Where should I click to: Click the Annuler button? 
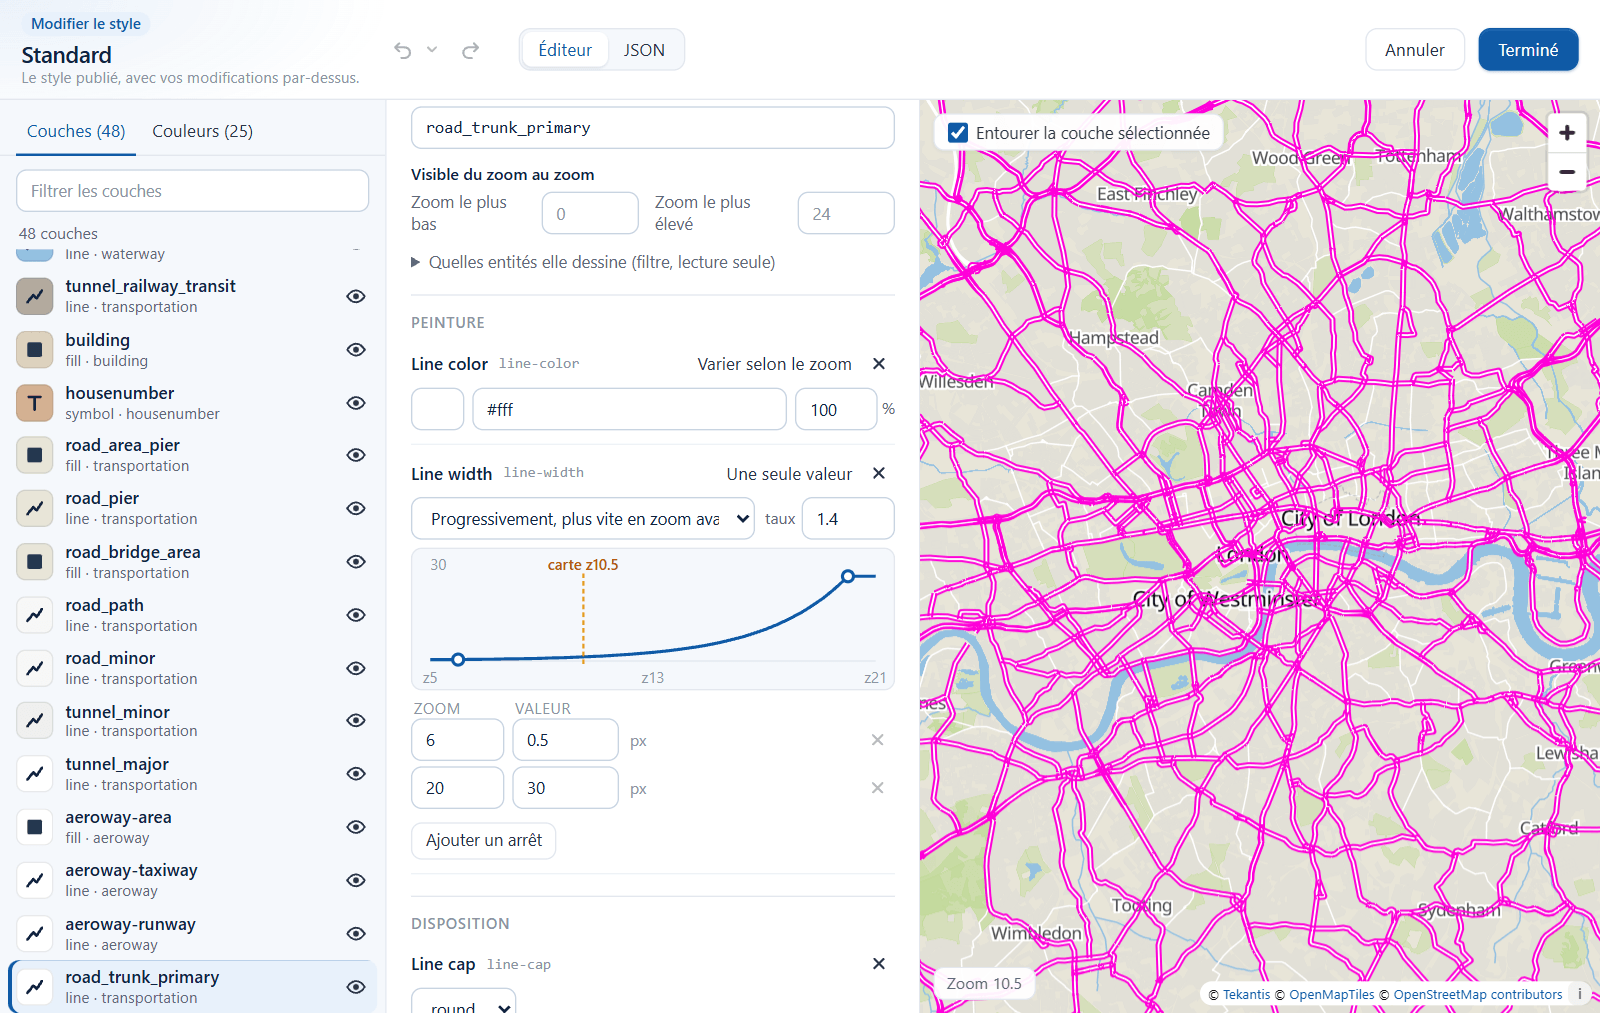[x=1415, y=50]
